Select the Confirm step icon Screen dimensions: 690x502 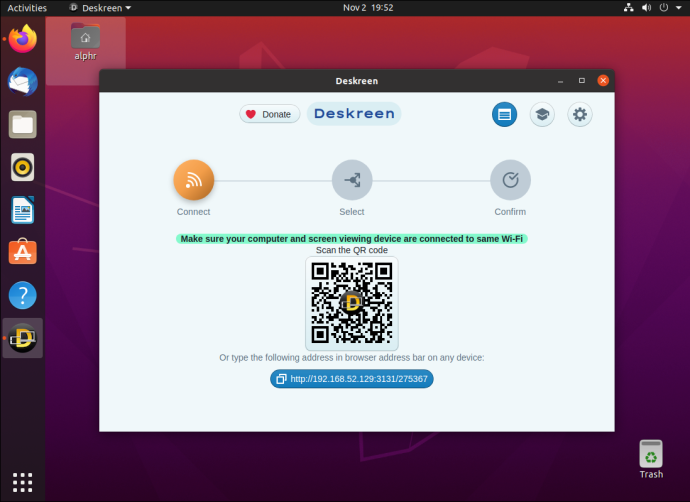510,180
